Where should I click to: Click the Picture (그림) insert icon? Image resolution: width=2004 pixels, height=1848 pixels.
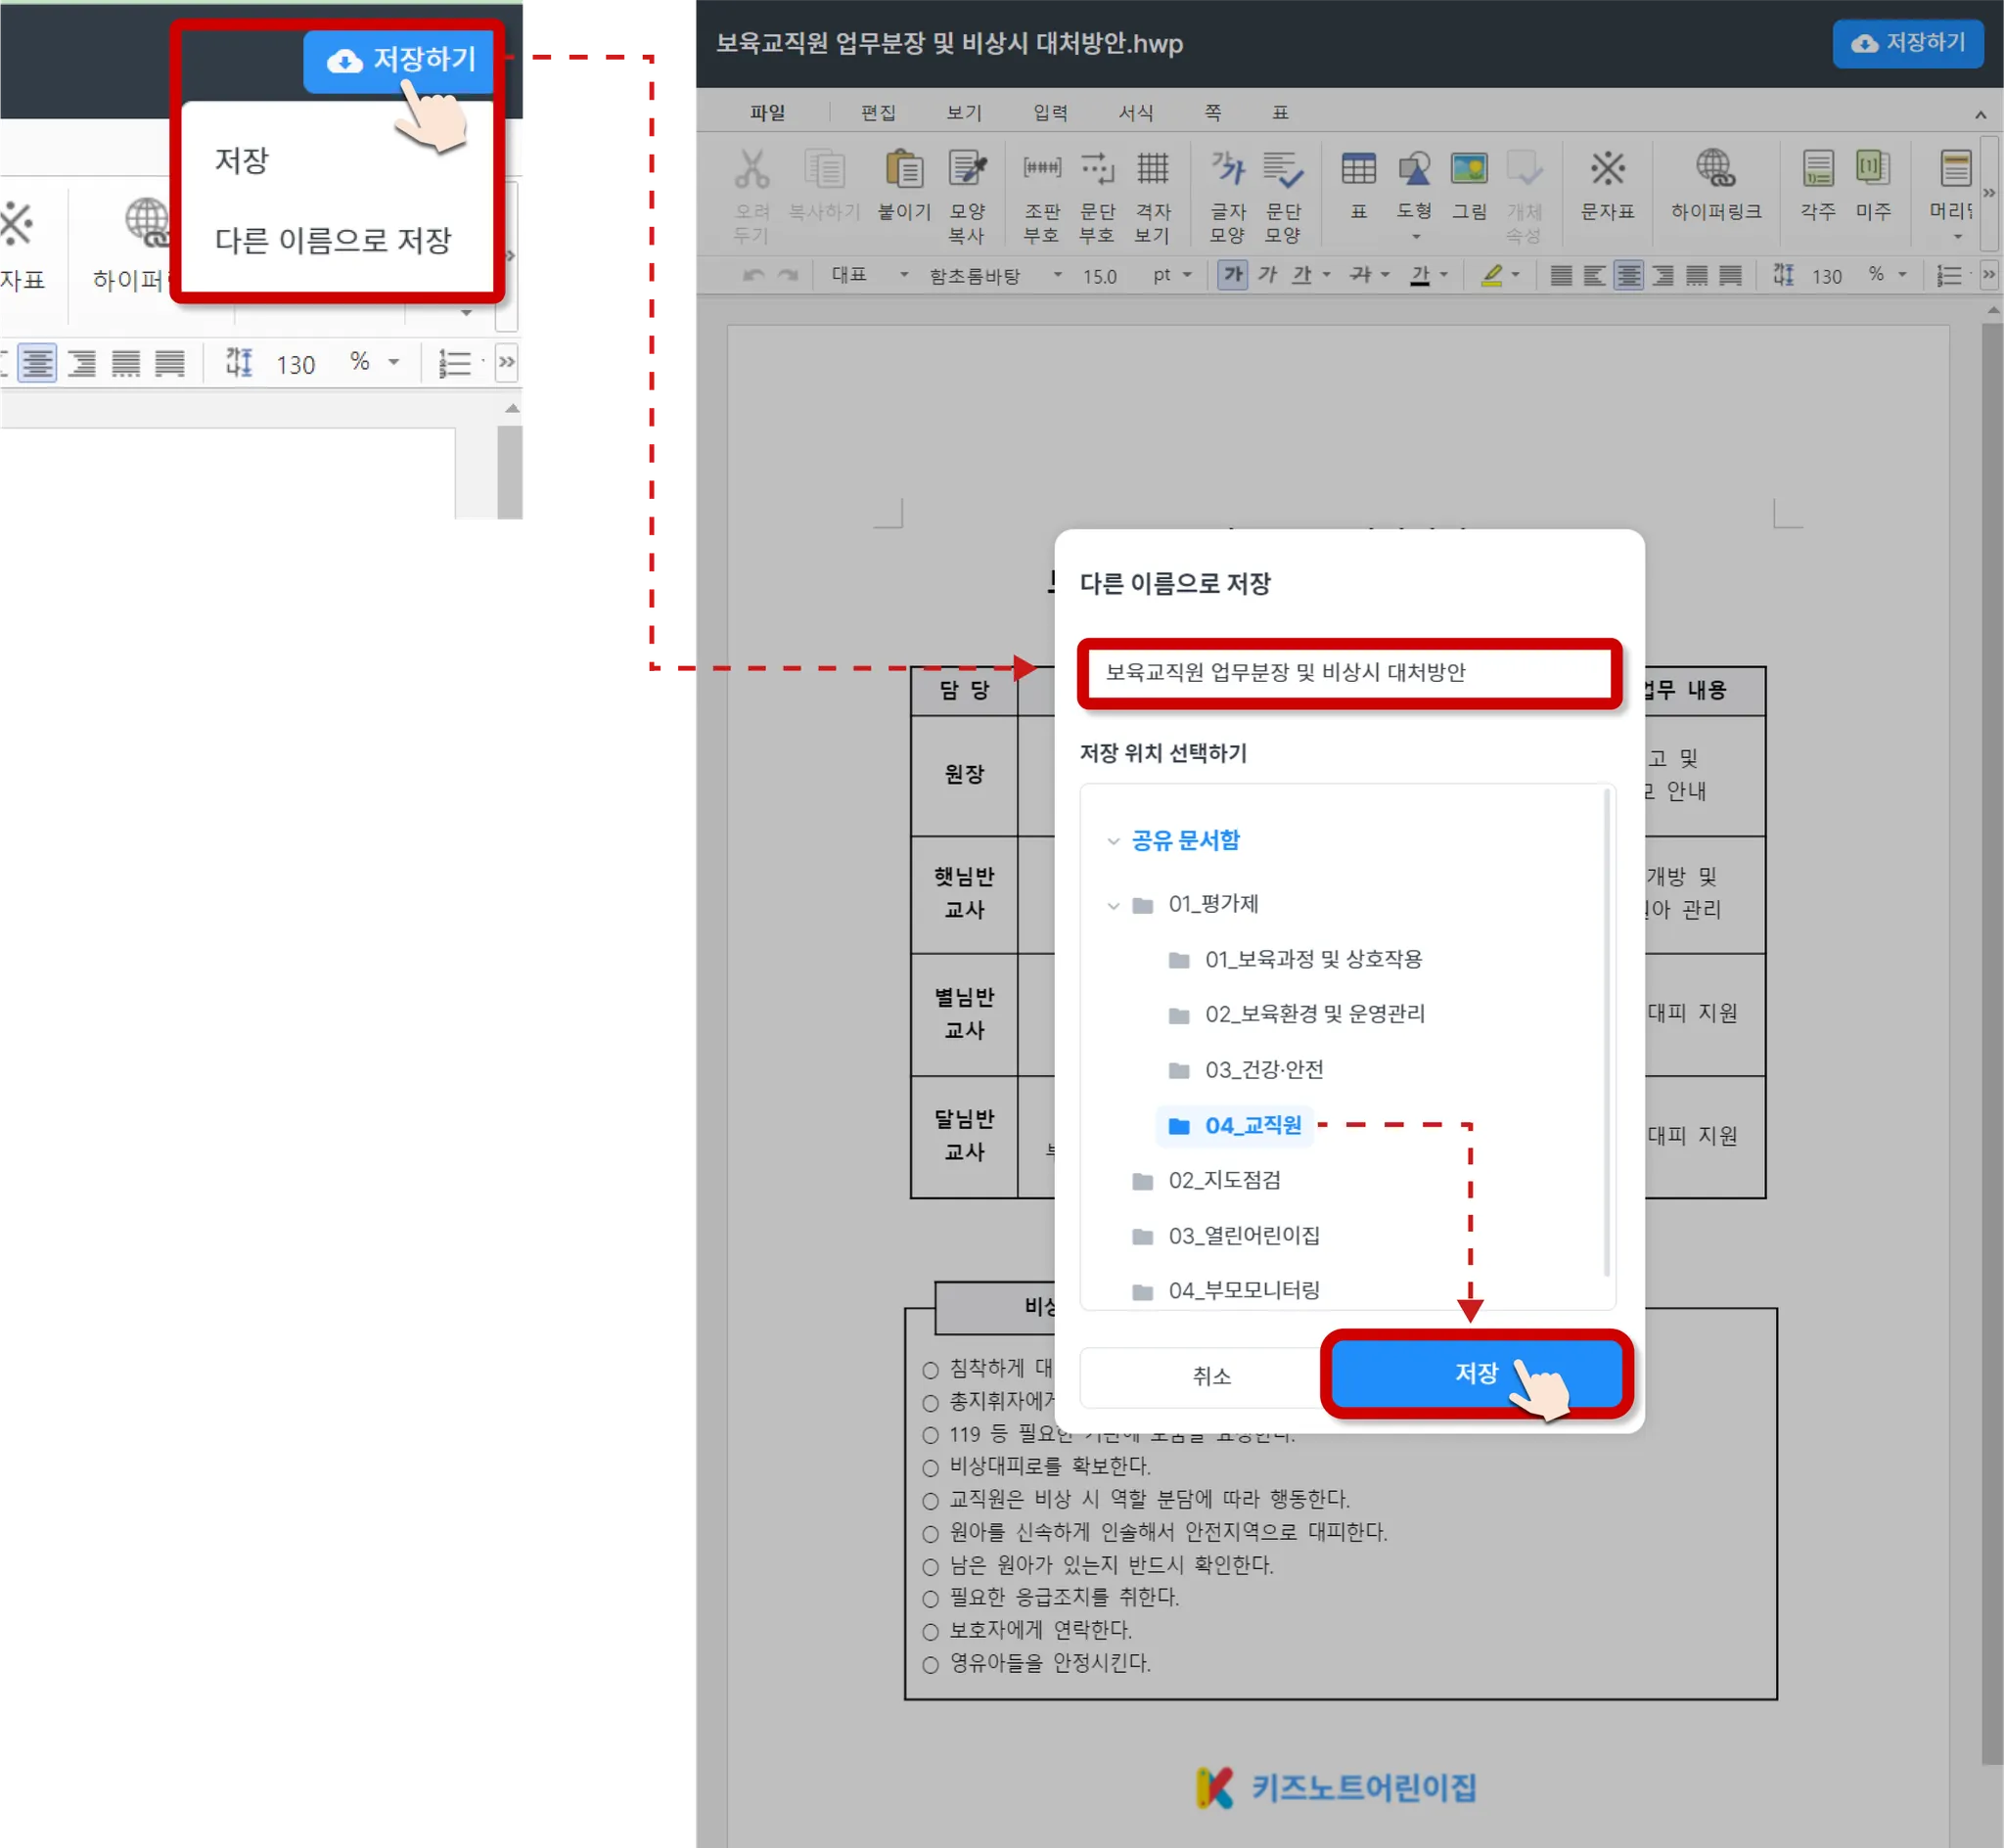click(x=1468, y=170)
